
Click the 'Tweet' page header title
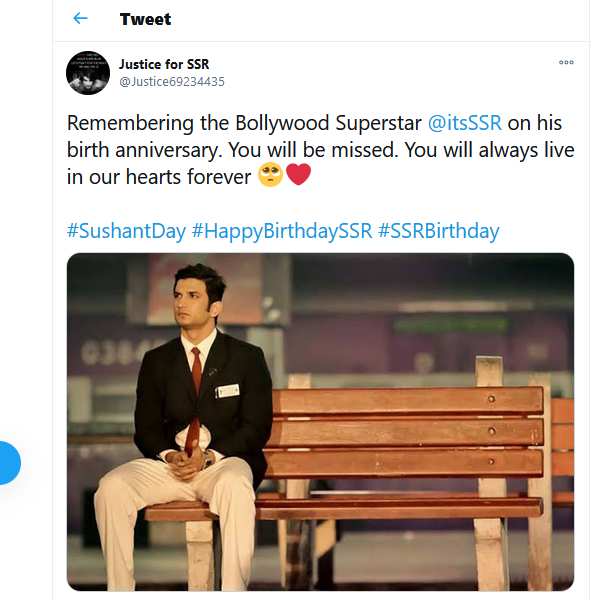click(x=144, y=19)
